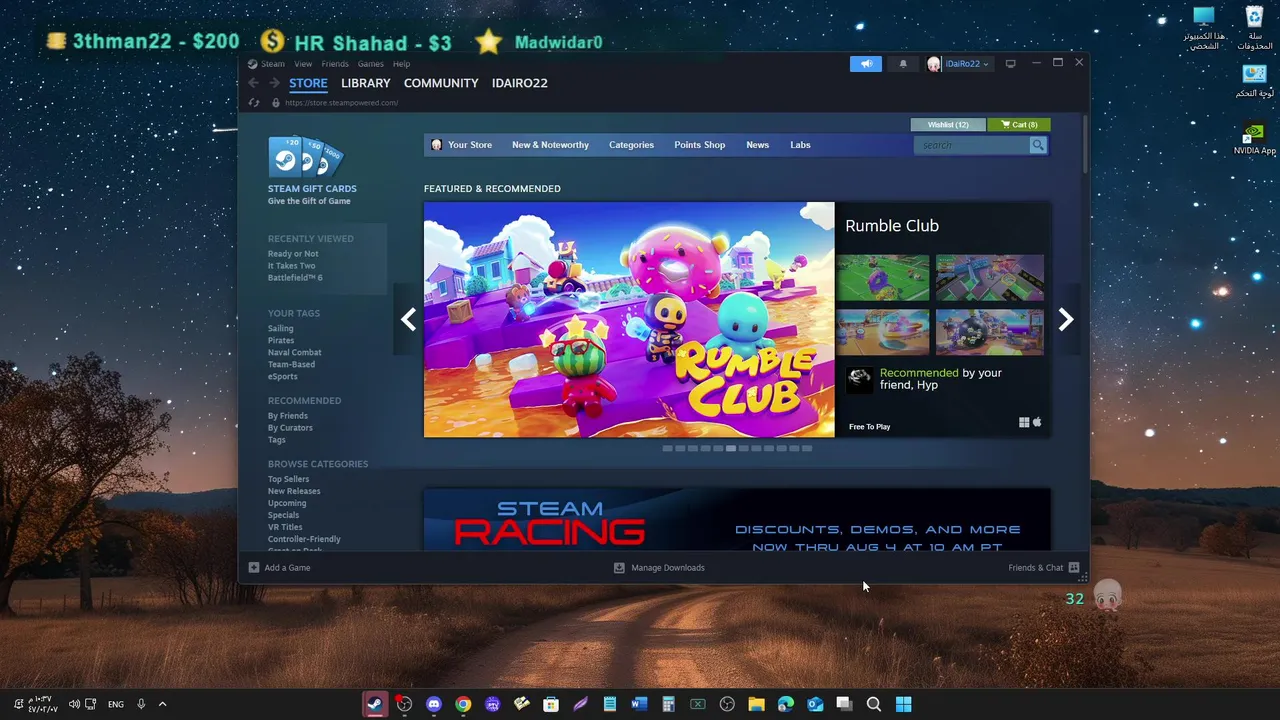The image size is (1280, 720).
Task: Open Recommended By Curators link
Action: 290,428
